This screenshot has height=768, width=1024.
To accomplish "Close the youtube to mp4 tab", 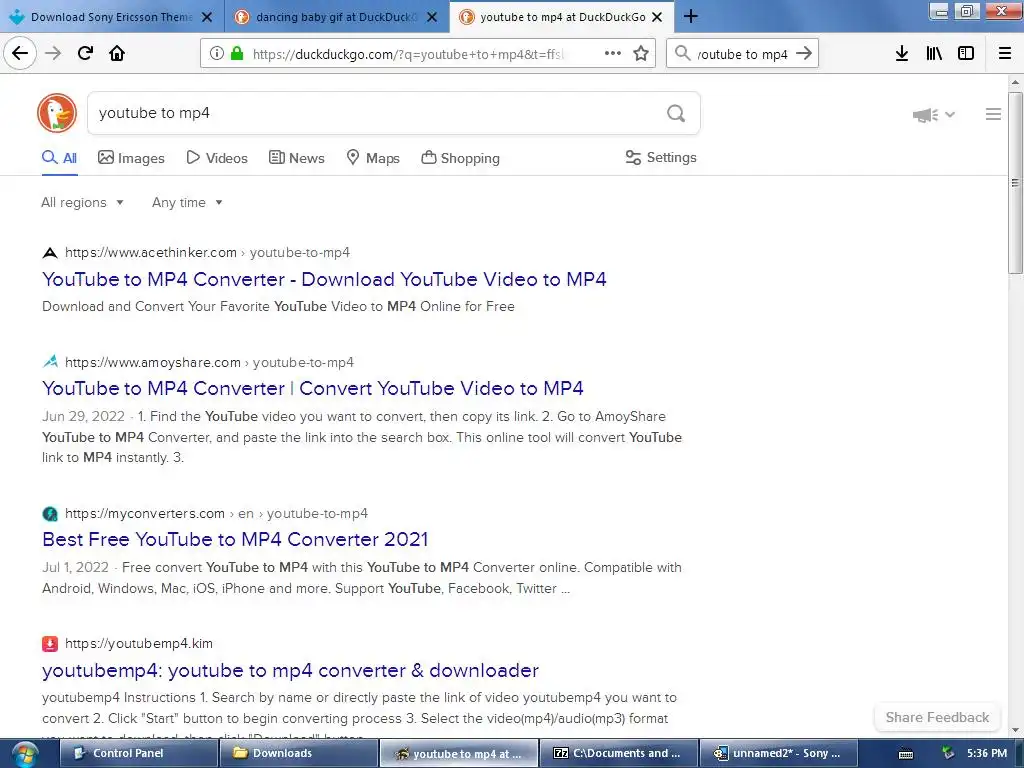I will click(658, 17).
